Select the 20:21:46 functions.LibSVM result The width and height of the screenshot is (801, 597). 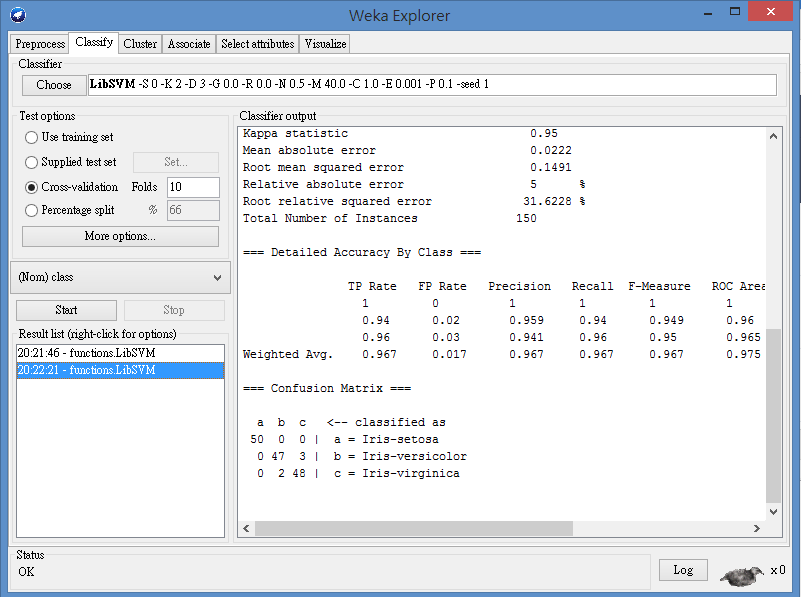pos(121,353)
